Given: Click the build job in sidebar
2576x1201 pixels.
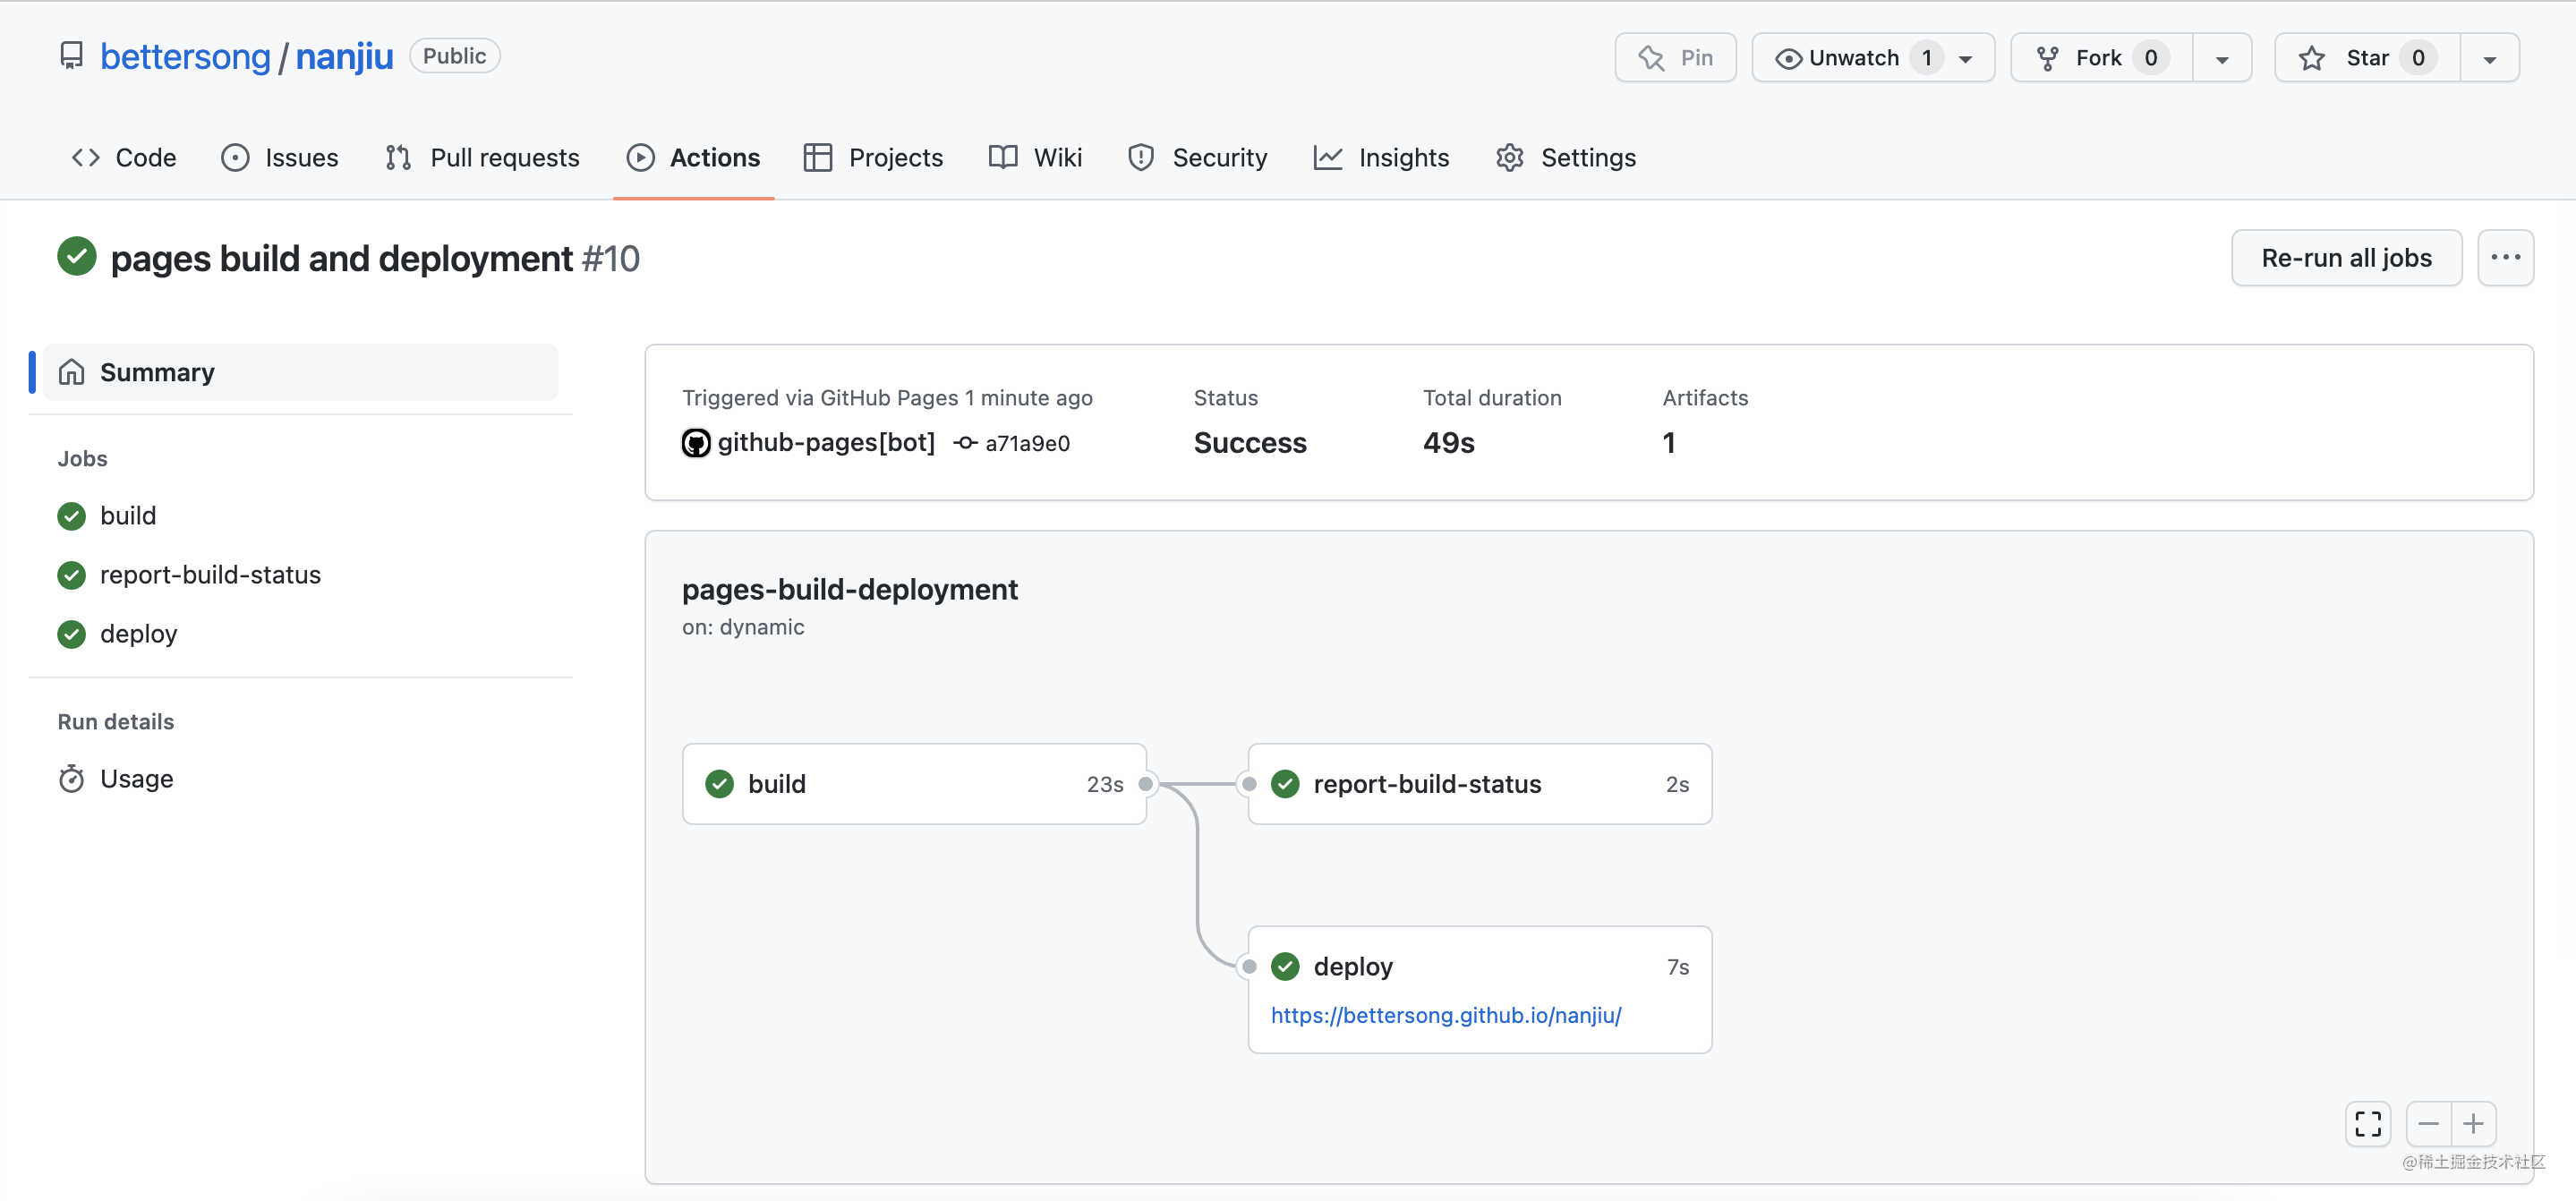Looking at the screenshot, I should tap(128, 515).
